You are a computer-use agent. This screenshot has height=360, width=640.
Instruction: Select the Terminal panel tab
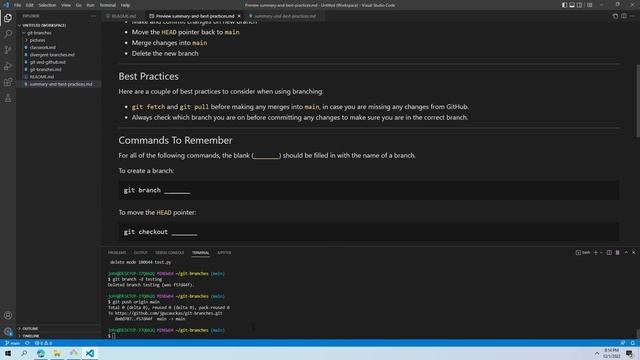coord(200,253)
